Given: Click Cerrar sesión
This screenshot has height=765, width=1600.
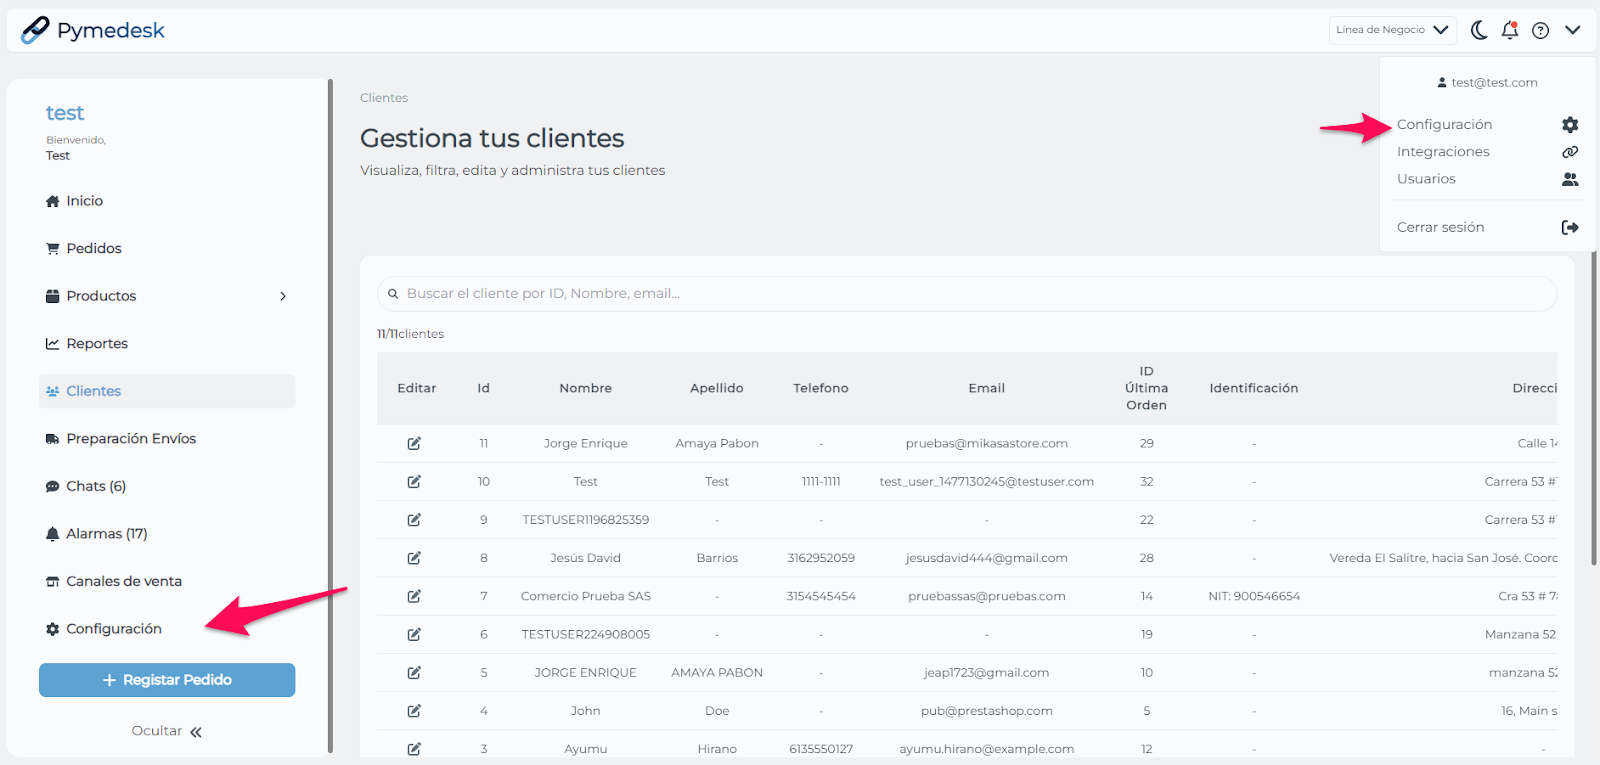Looking at the screenshot, I should click(x=1440, y=227).
